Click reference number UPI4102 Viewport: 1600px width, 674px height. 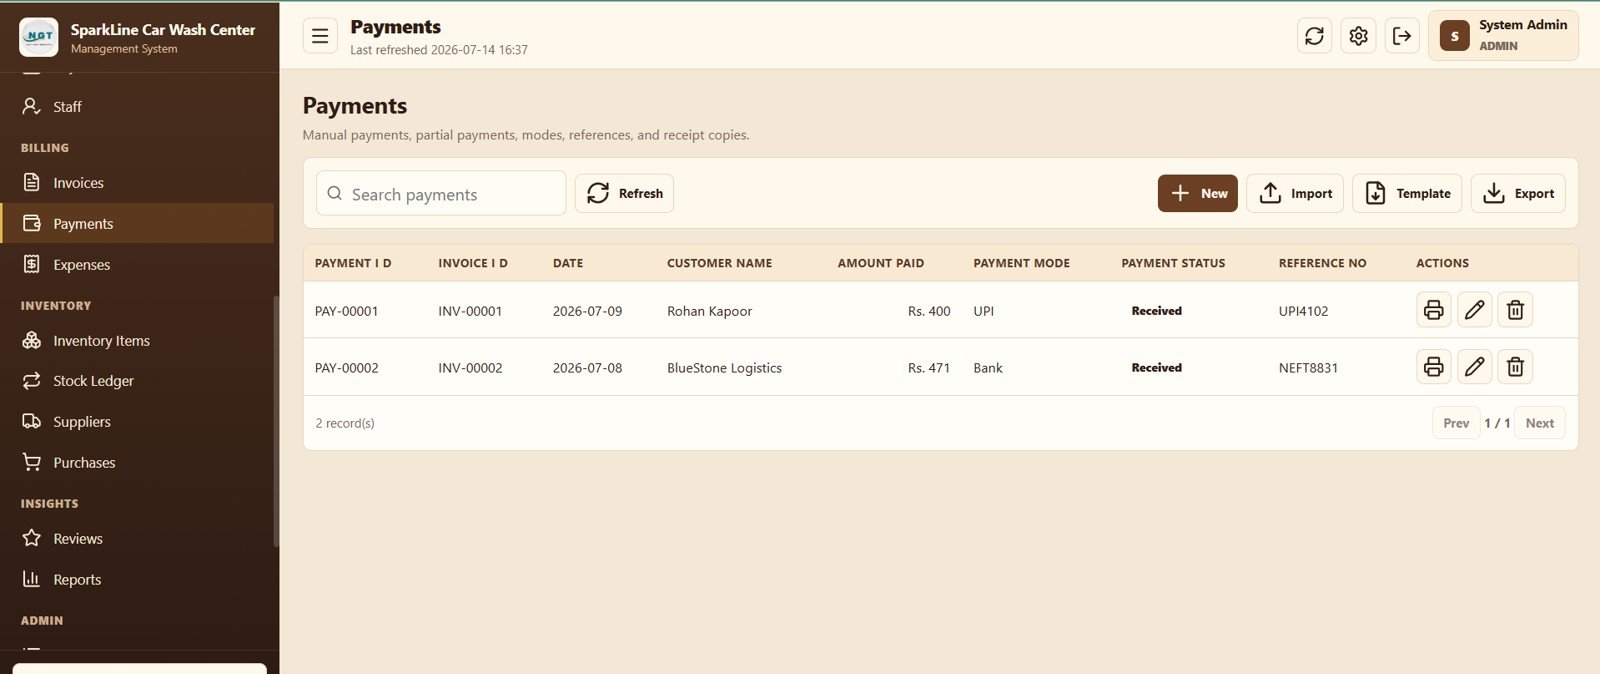[x=1303, y=311]
